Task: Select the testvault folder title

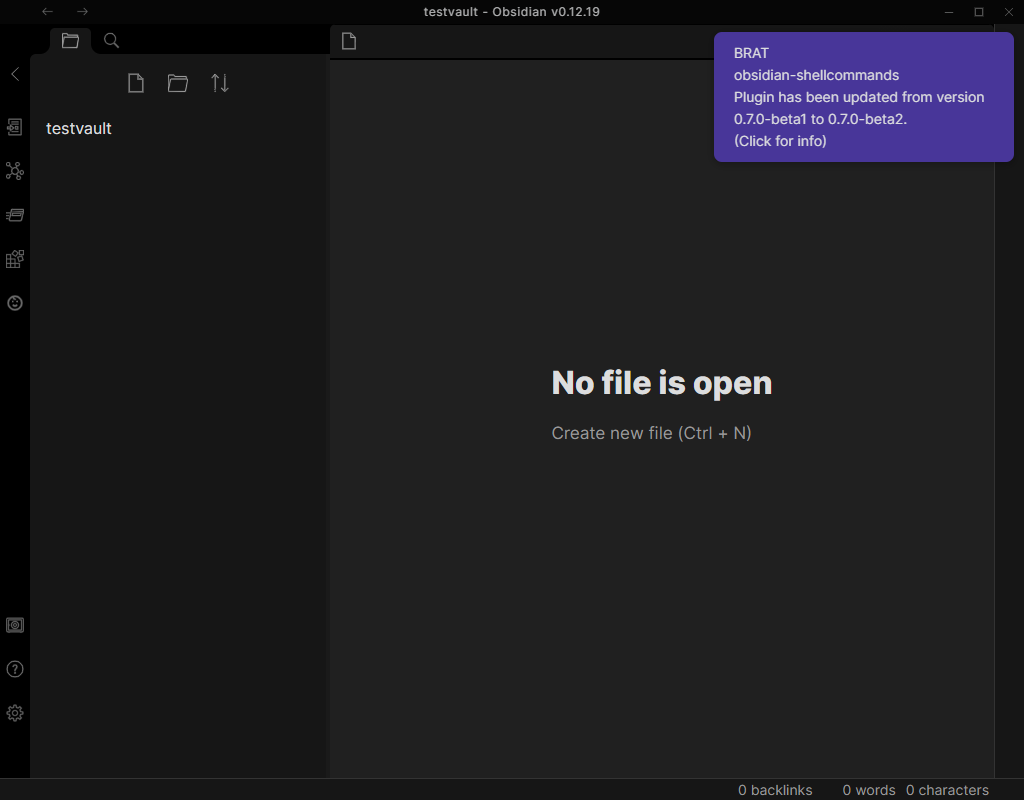Action: (79, 129)
